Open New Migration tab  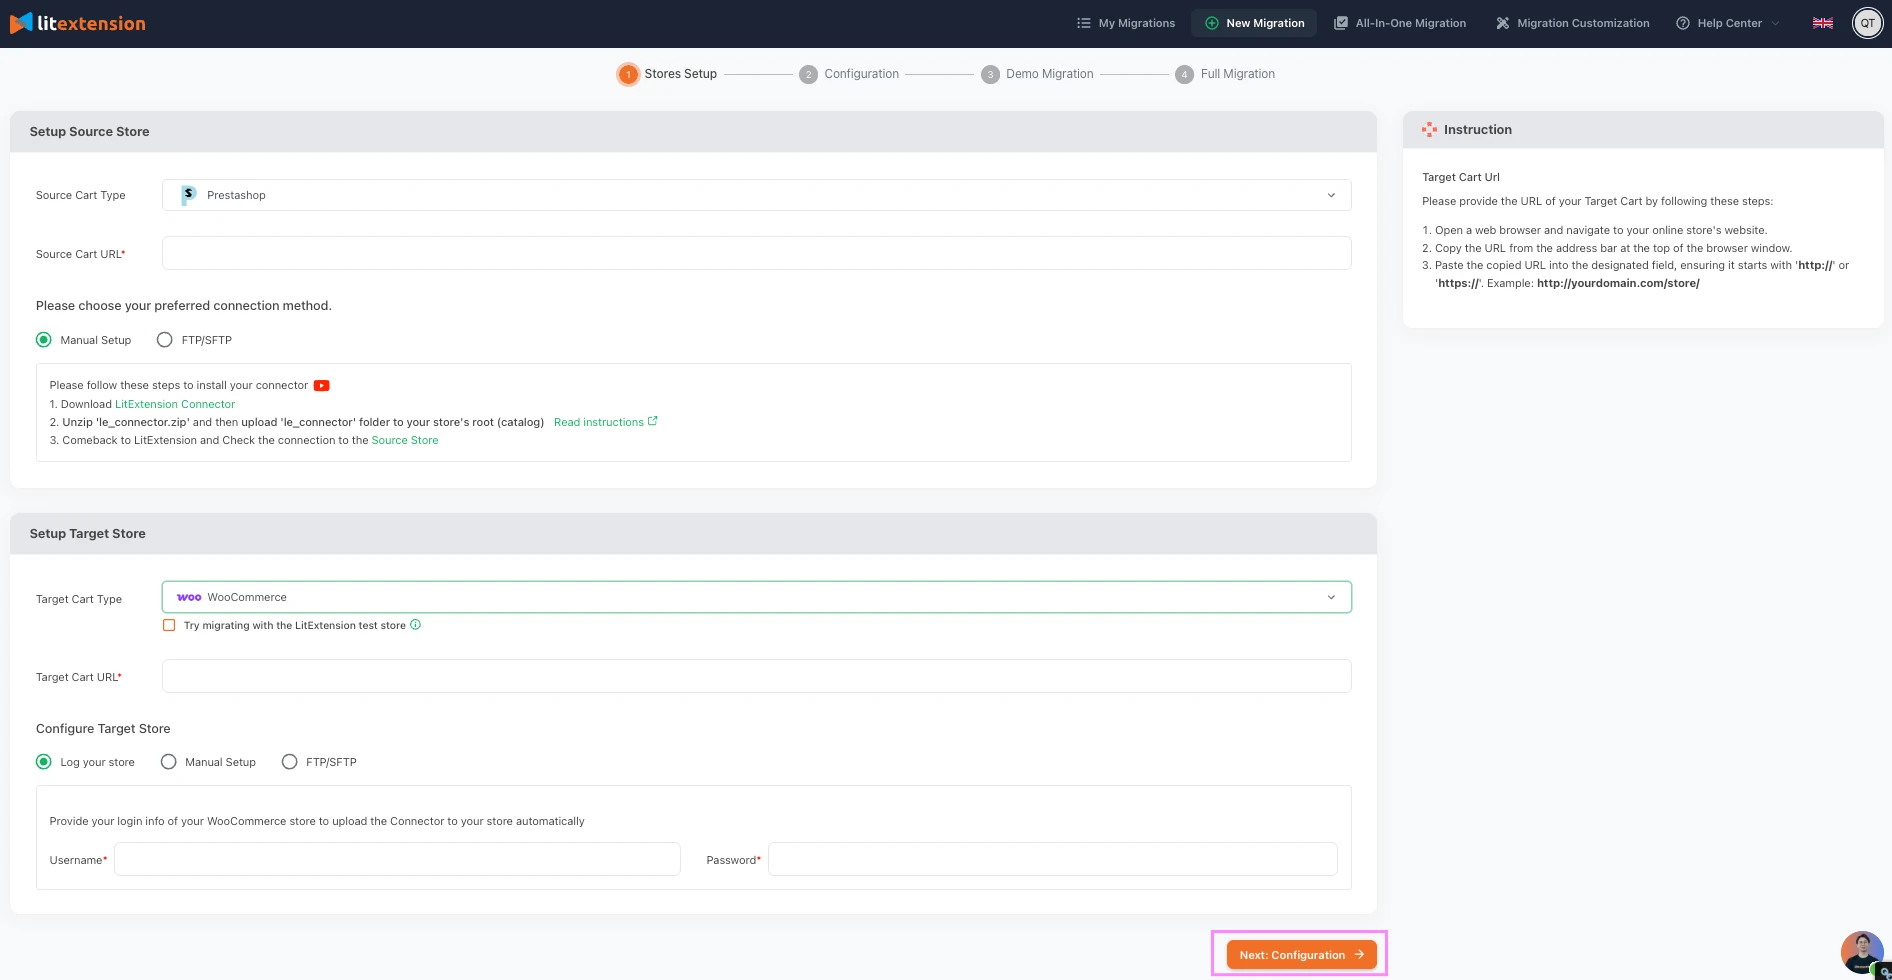tap(1254, 23)
